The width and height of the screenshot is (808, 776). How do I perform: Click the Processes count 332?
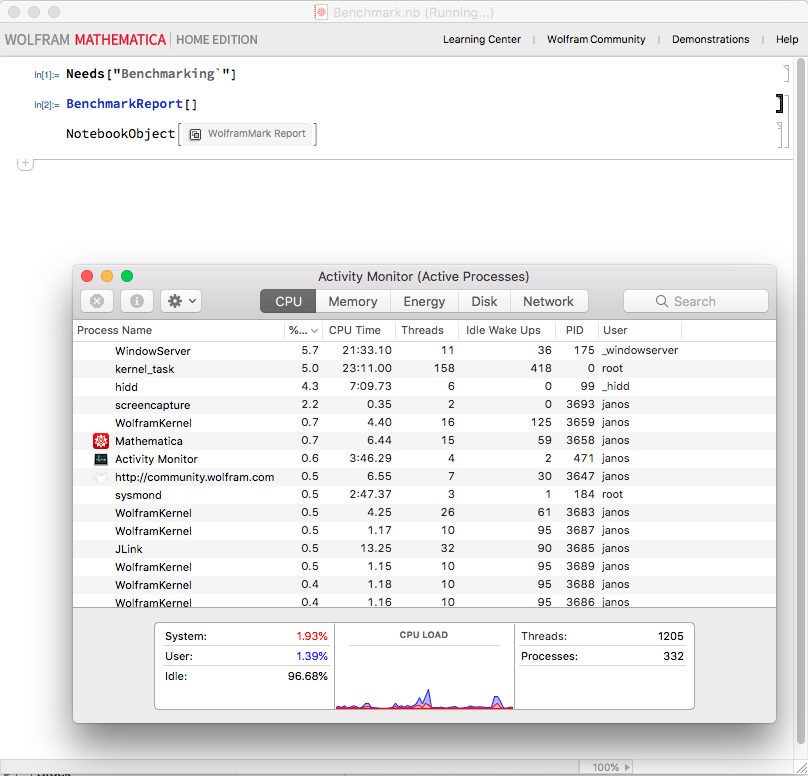pyautogui.click(x=674, y=656)
